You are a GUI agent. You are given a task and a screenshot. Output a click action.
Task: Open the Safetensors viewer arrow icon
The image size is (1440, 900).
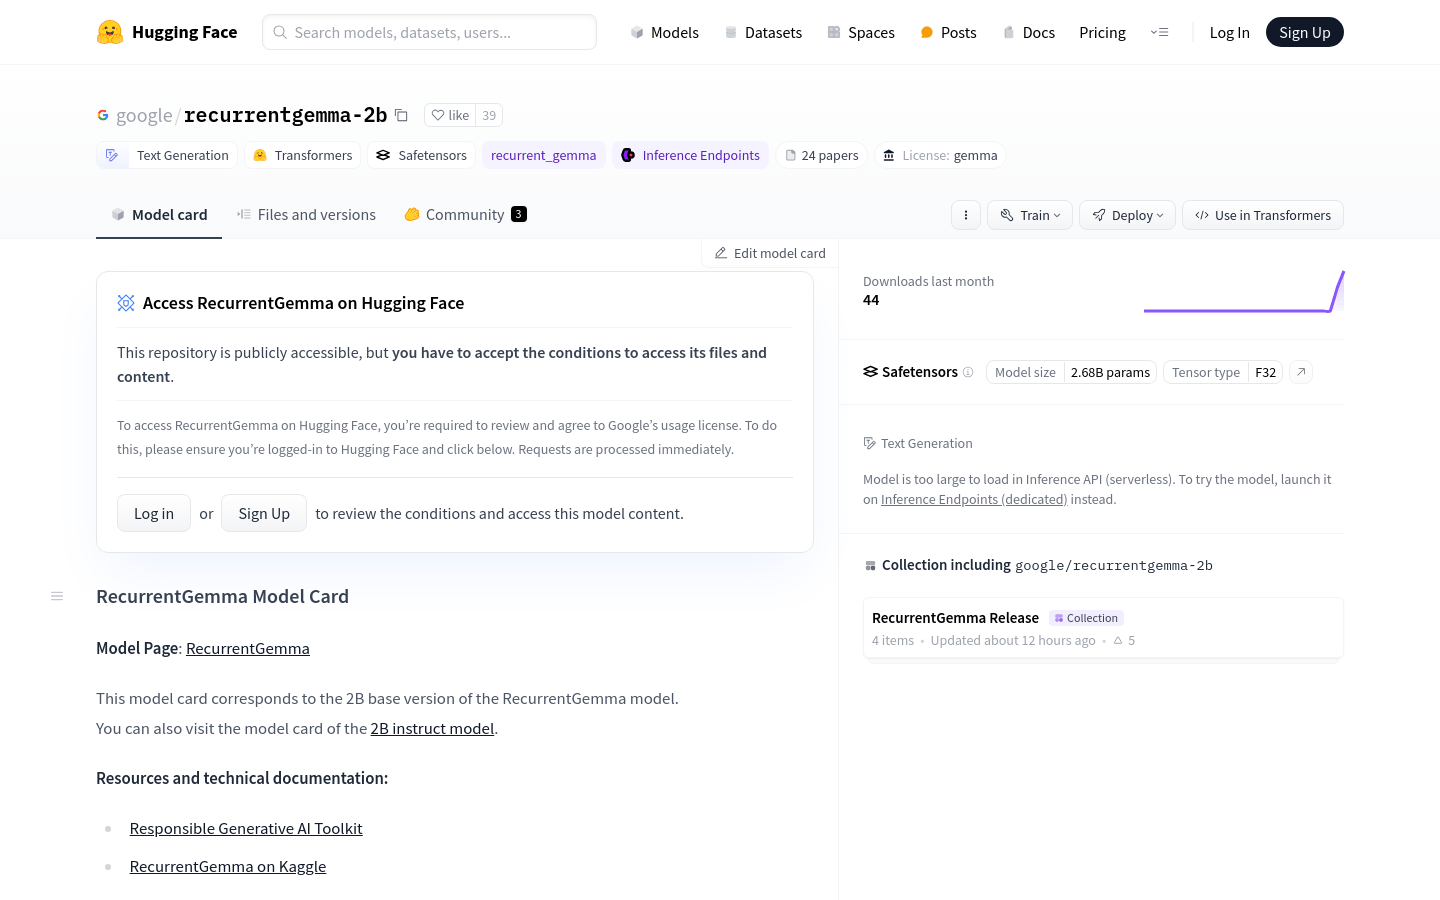(1301, 372)
